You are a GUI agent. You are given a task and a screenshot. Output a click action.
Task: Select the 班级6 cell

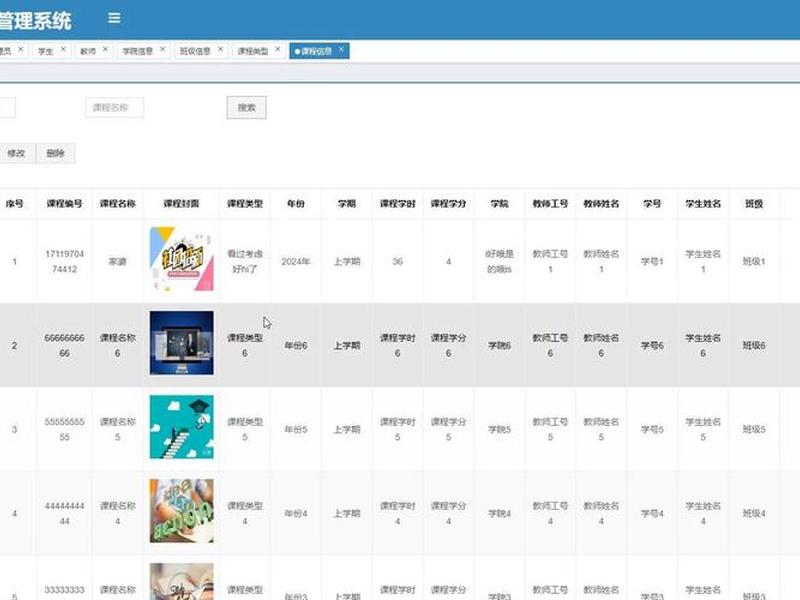click(x=754, y=345)
